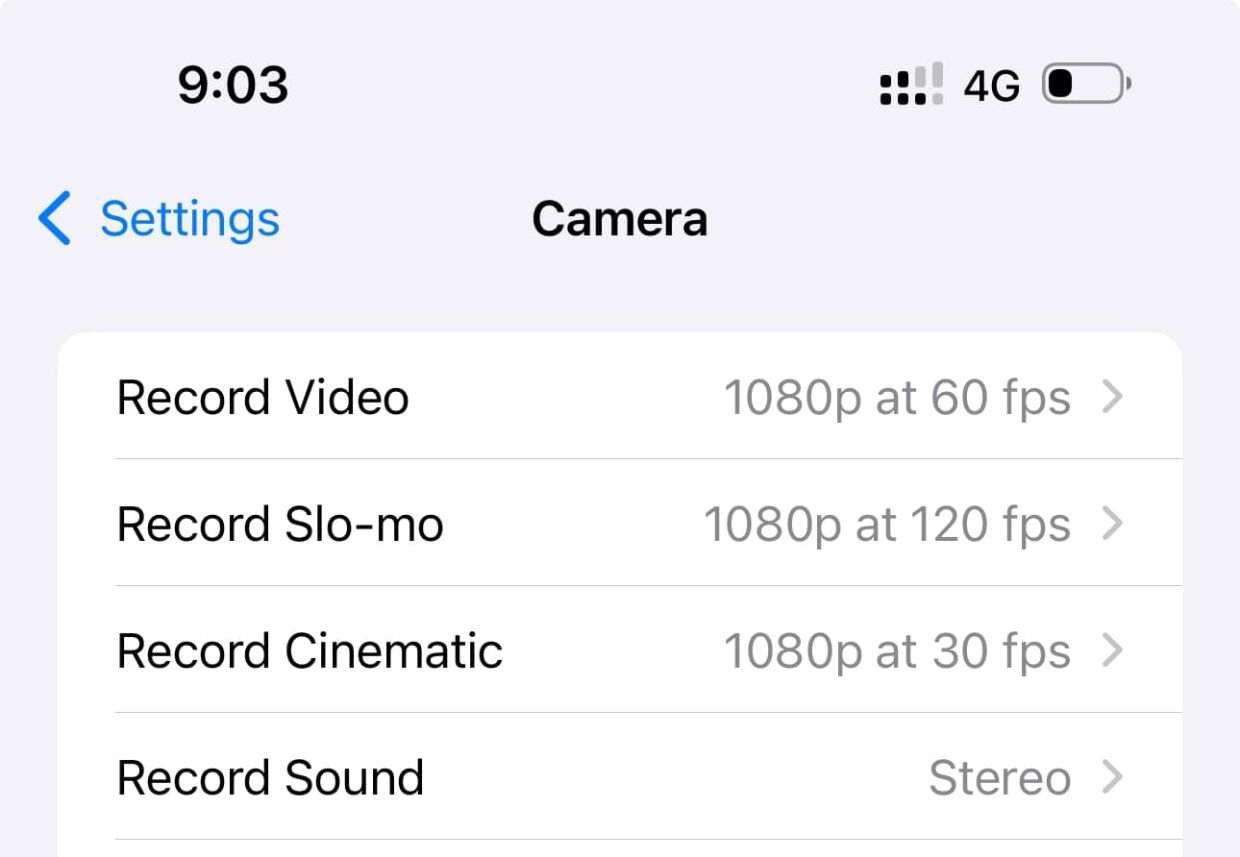
Task: Select the 1080p at 120 fps value
Action: (x=886, y=525)
